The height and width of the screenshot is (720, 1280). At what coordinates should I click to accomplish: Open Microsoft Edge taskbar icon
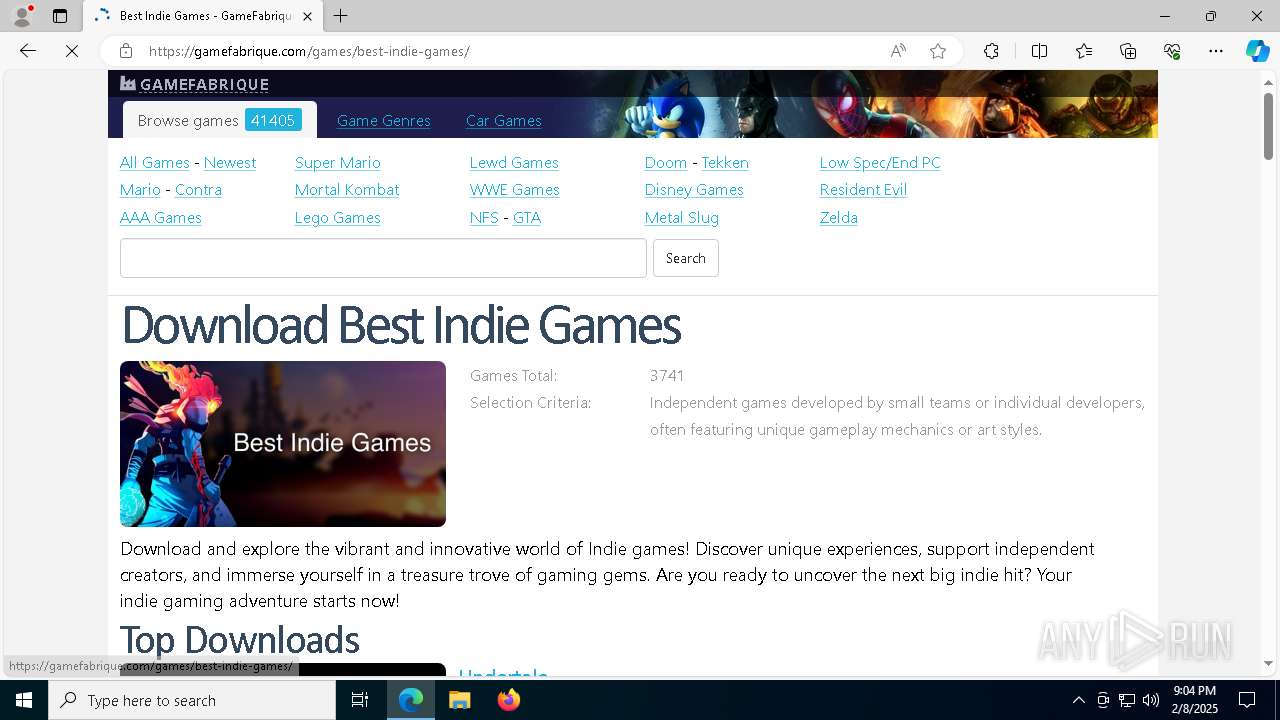tap(411, 700)
